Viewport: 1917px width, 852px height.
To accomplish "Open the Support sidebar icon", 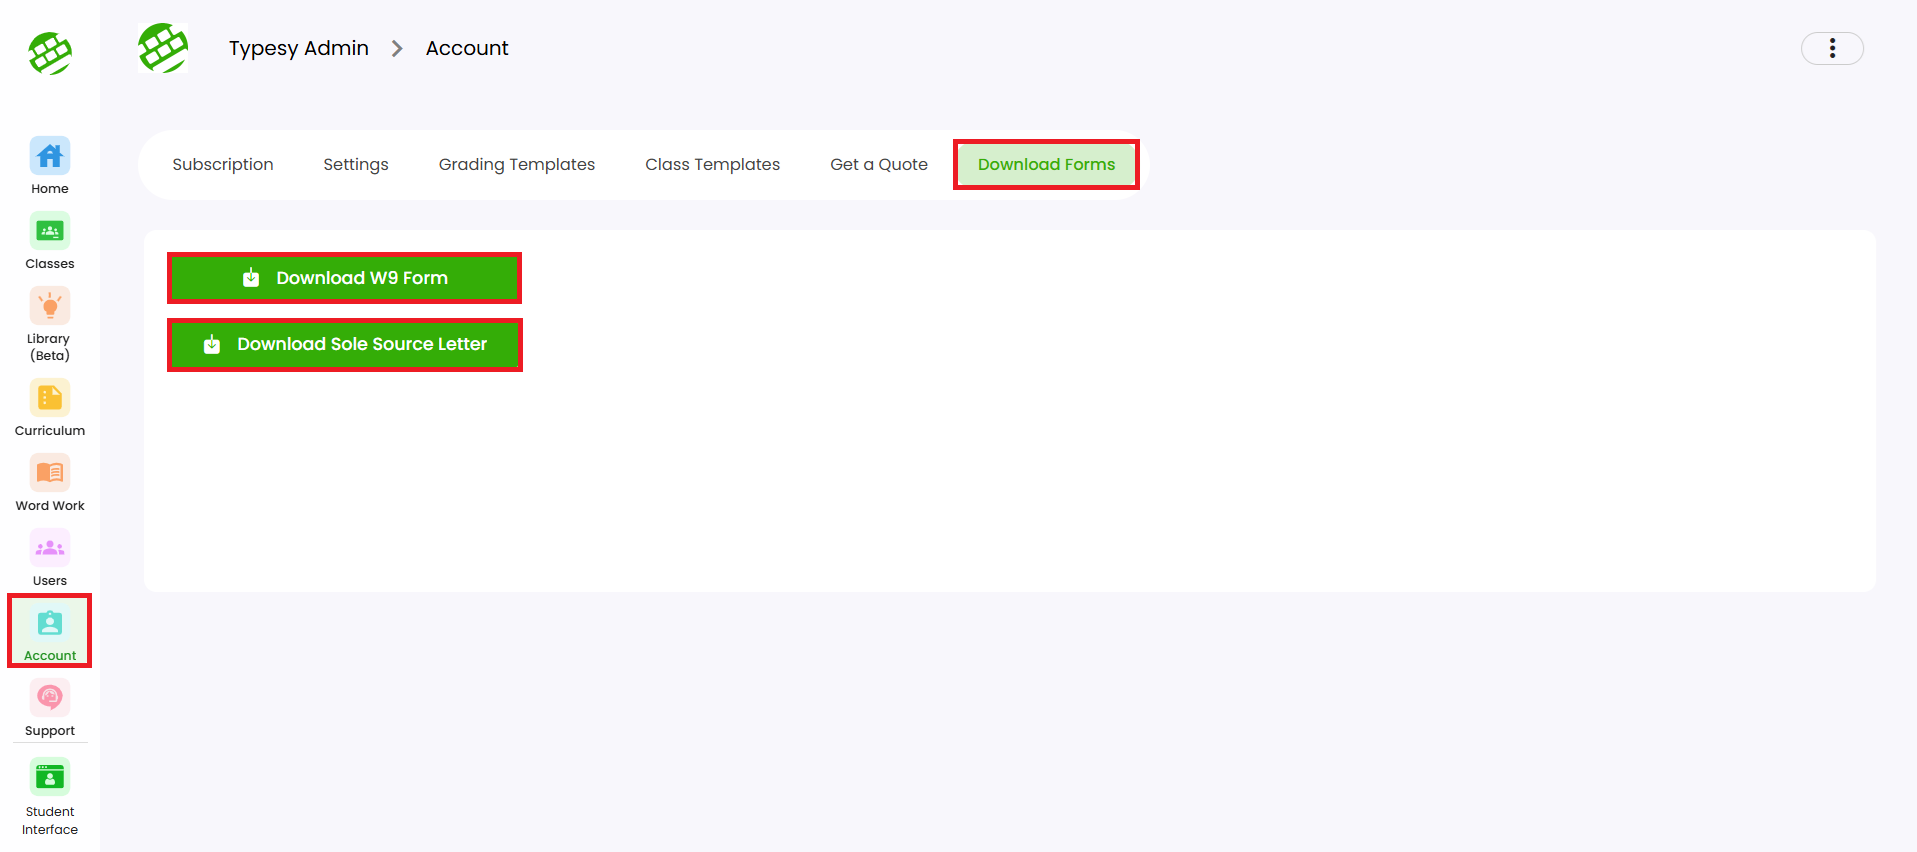I will [x=50, y=698].
